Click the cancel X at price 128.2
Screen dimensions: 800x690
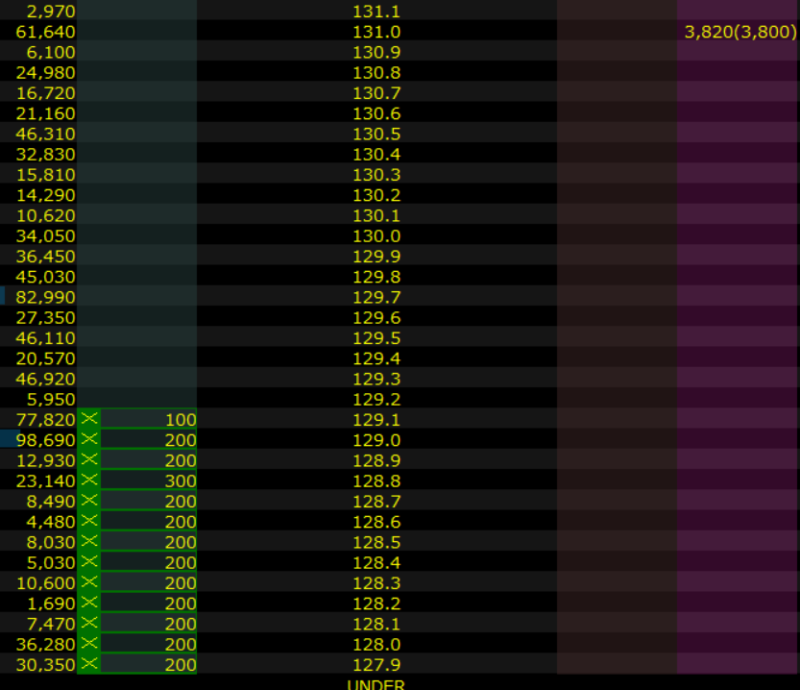(90, 603)
